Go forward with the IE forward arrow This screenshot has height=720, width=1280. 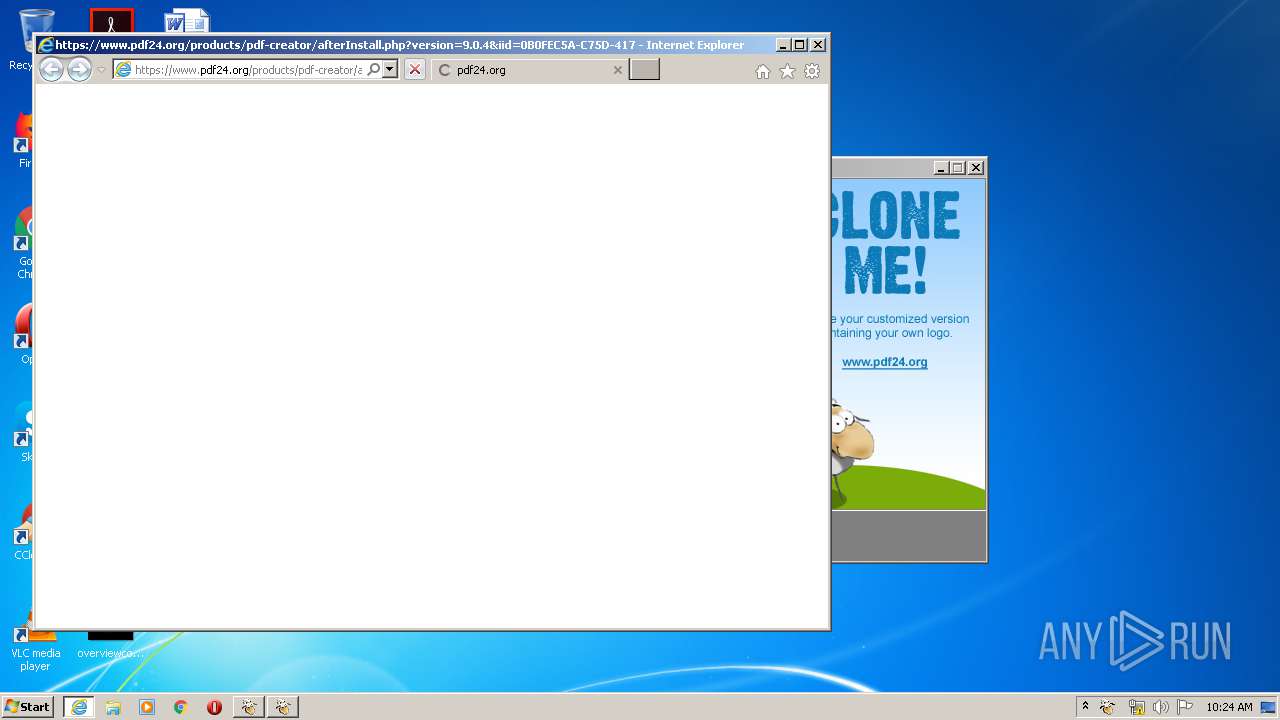pyautogui.click(x=79, y=69)
